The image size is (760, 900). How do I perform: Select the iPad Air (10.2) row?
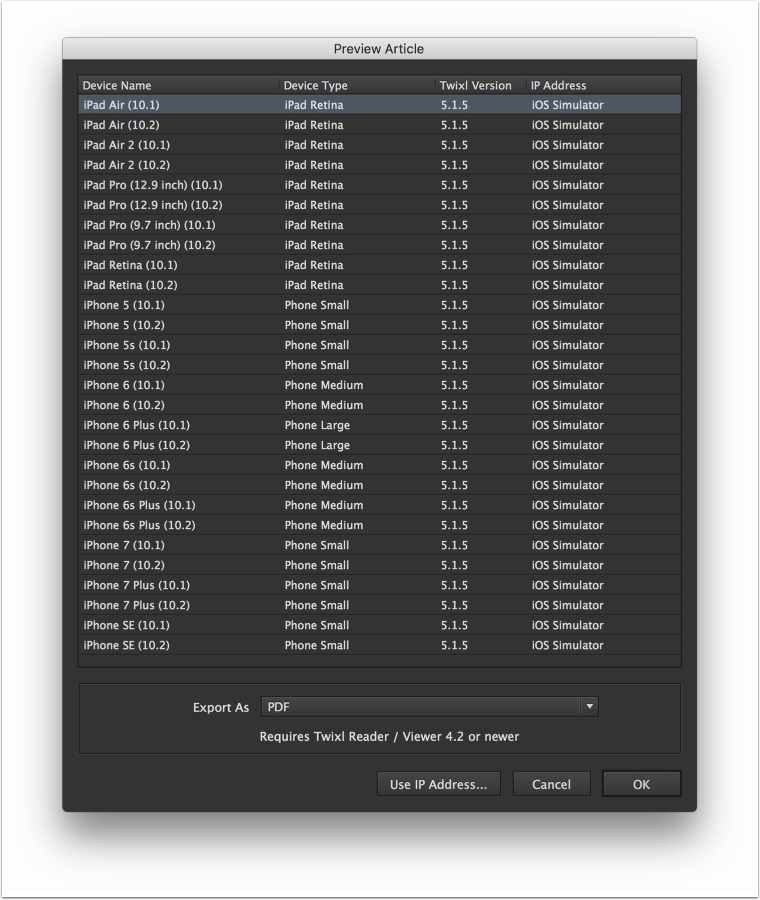[x=379, y=125]
